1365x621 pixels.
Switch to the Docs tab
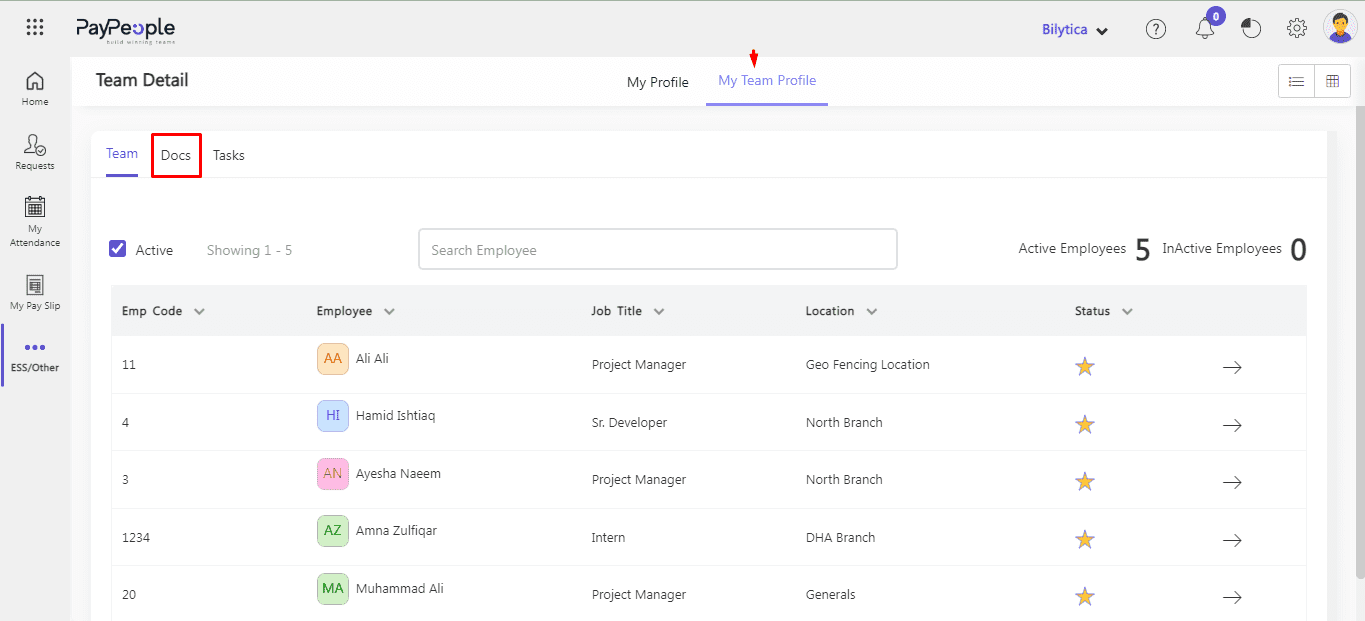tap(176, 155)
